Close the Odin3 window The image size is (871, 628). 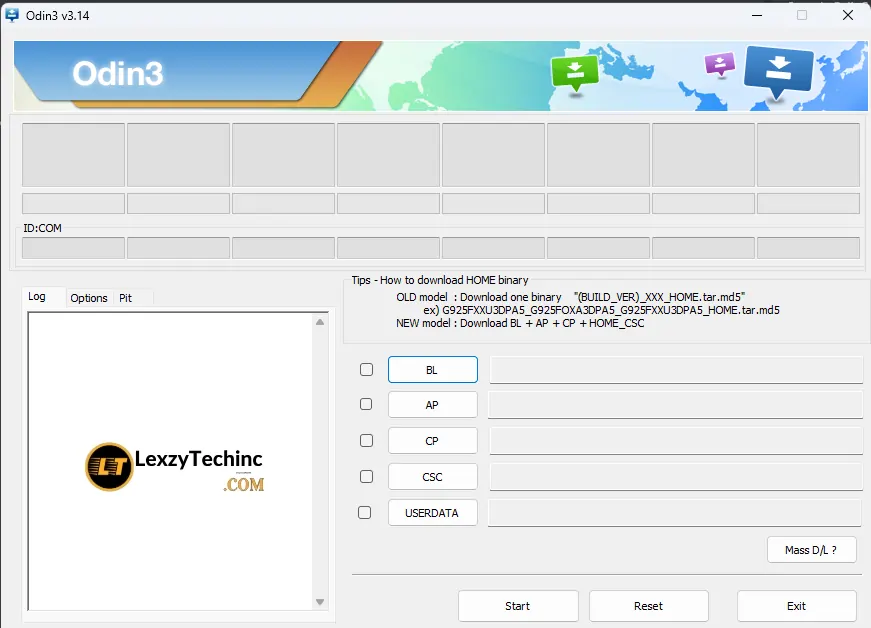tap(848, 15)
